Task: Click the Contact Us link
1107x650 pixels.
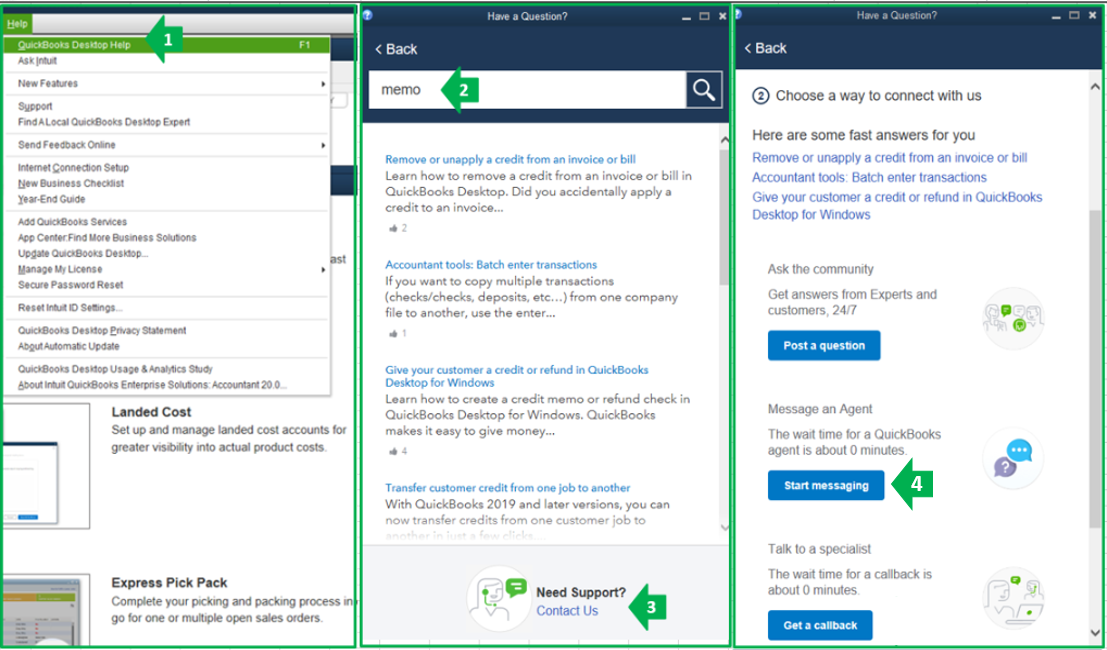Action: pyautogui.click(x=567, y=611)
